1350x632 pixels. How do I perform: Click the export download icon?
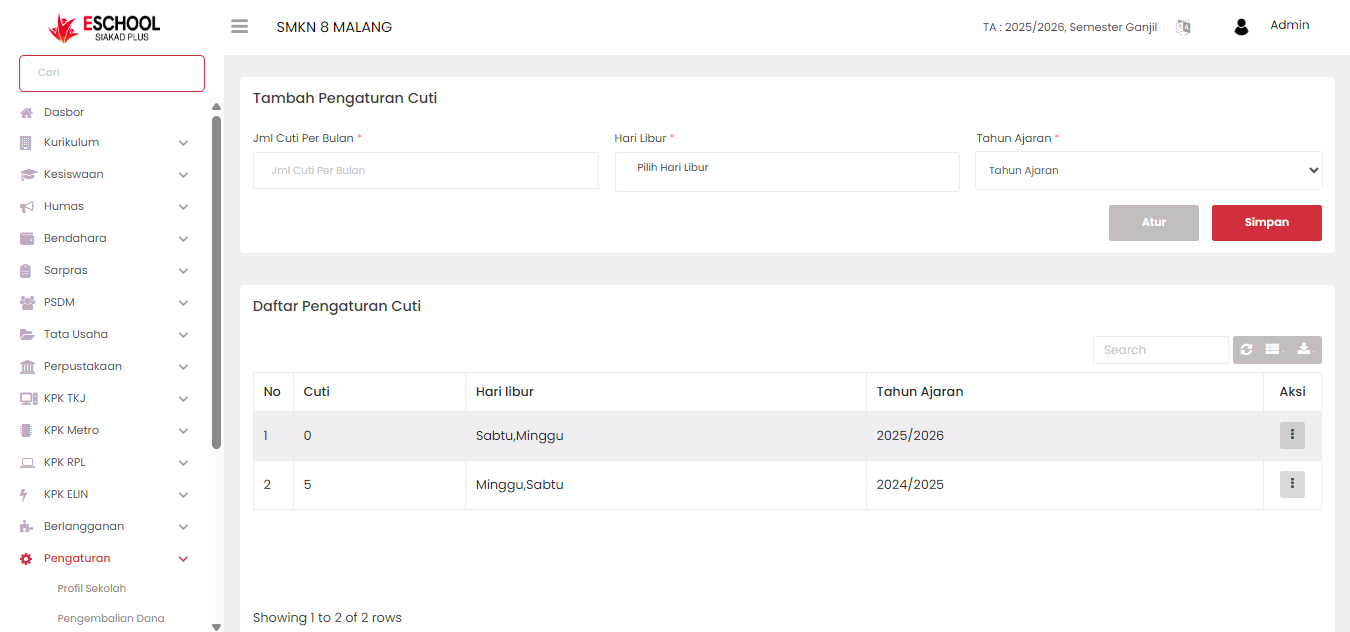tap(1306, 350)
